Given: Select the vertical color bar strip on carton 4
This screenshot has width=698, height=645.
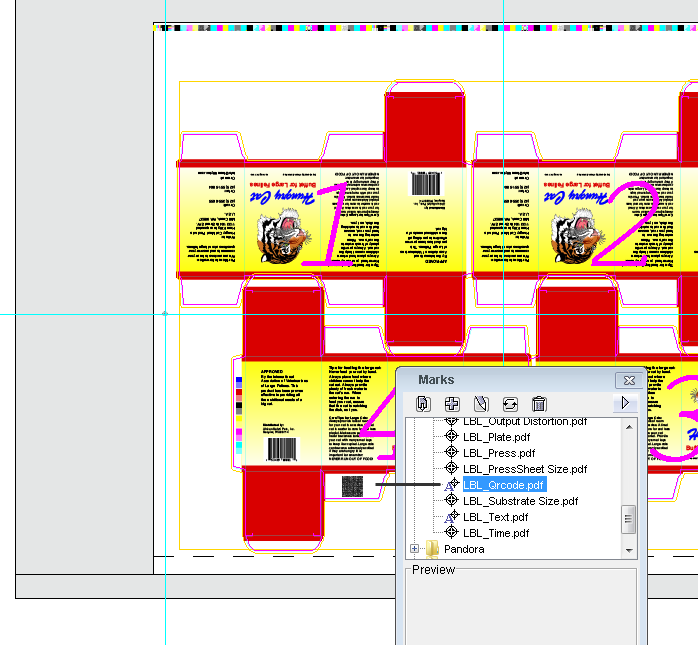Looking at the screenshot, I should [239, 415].
